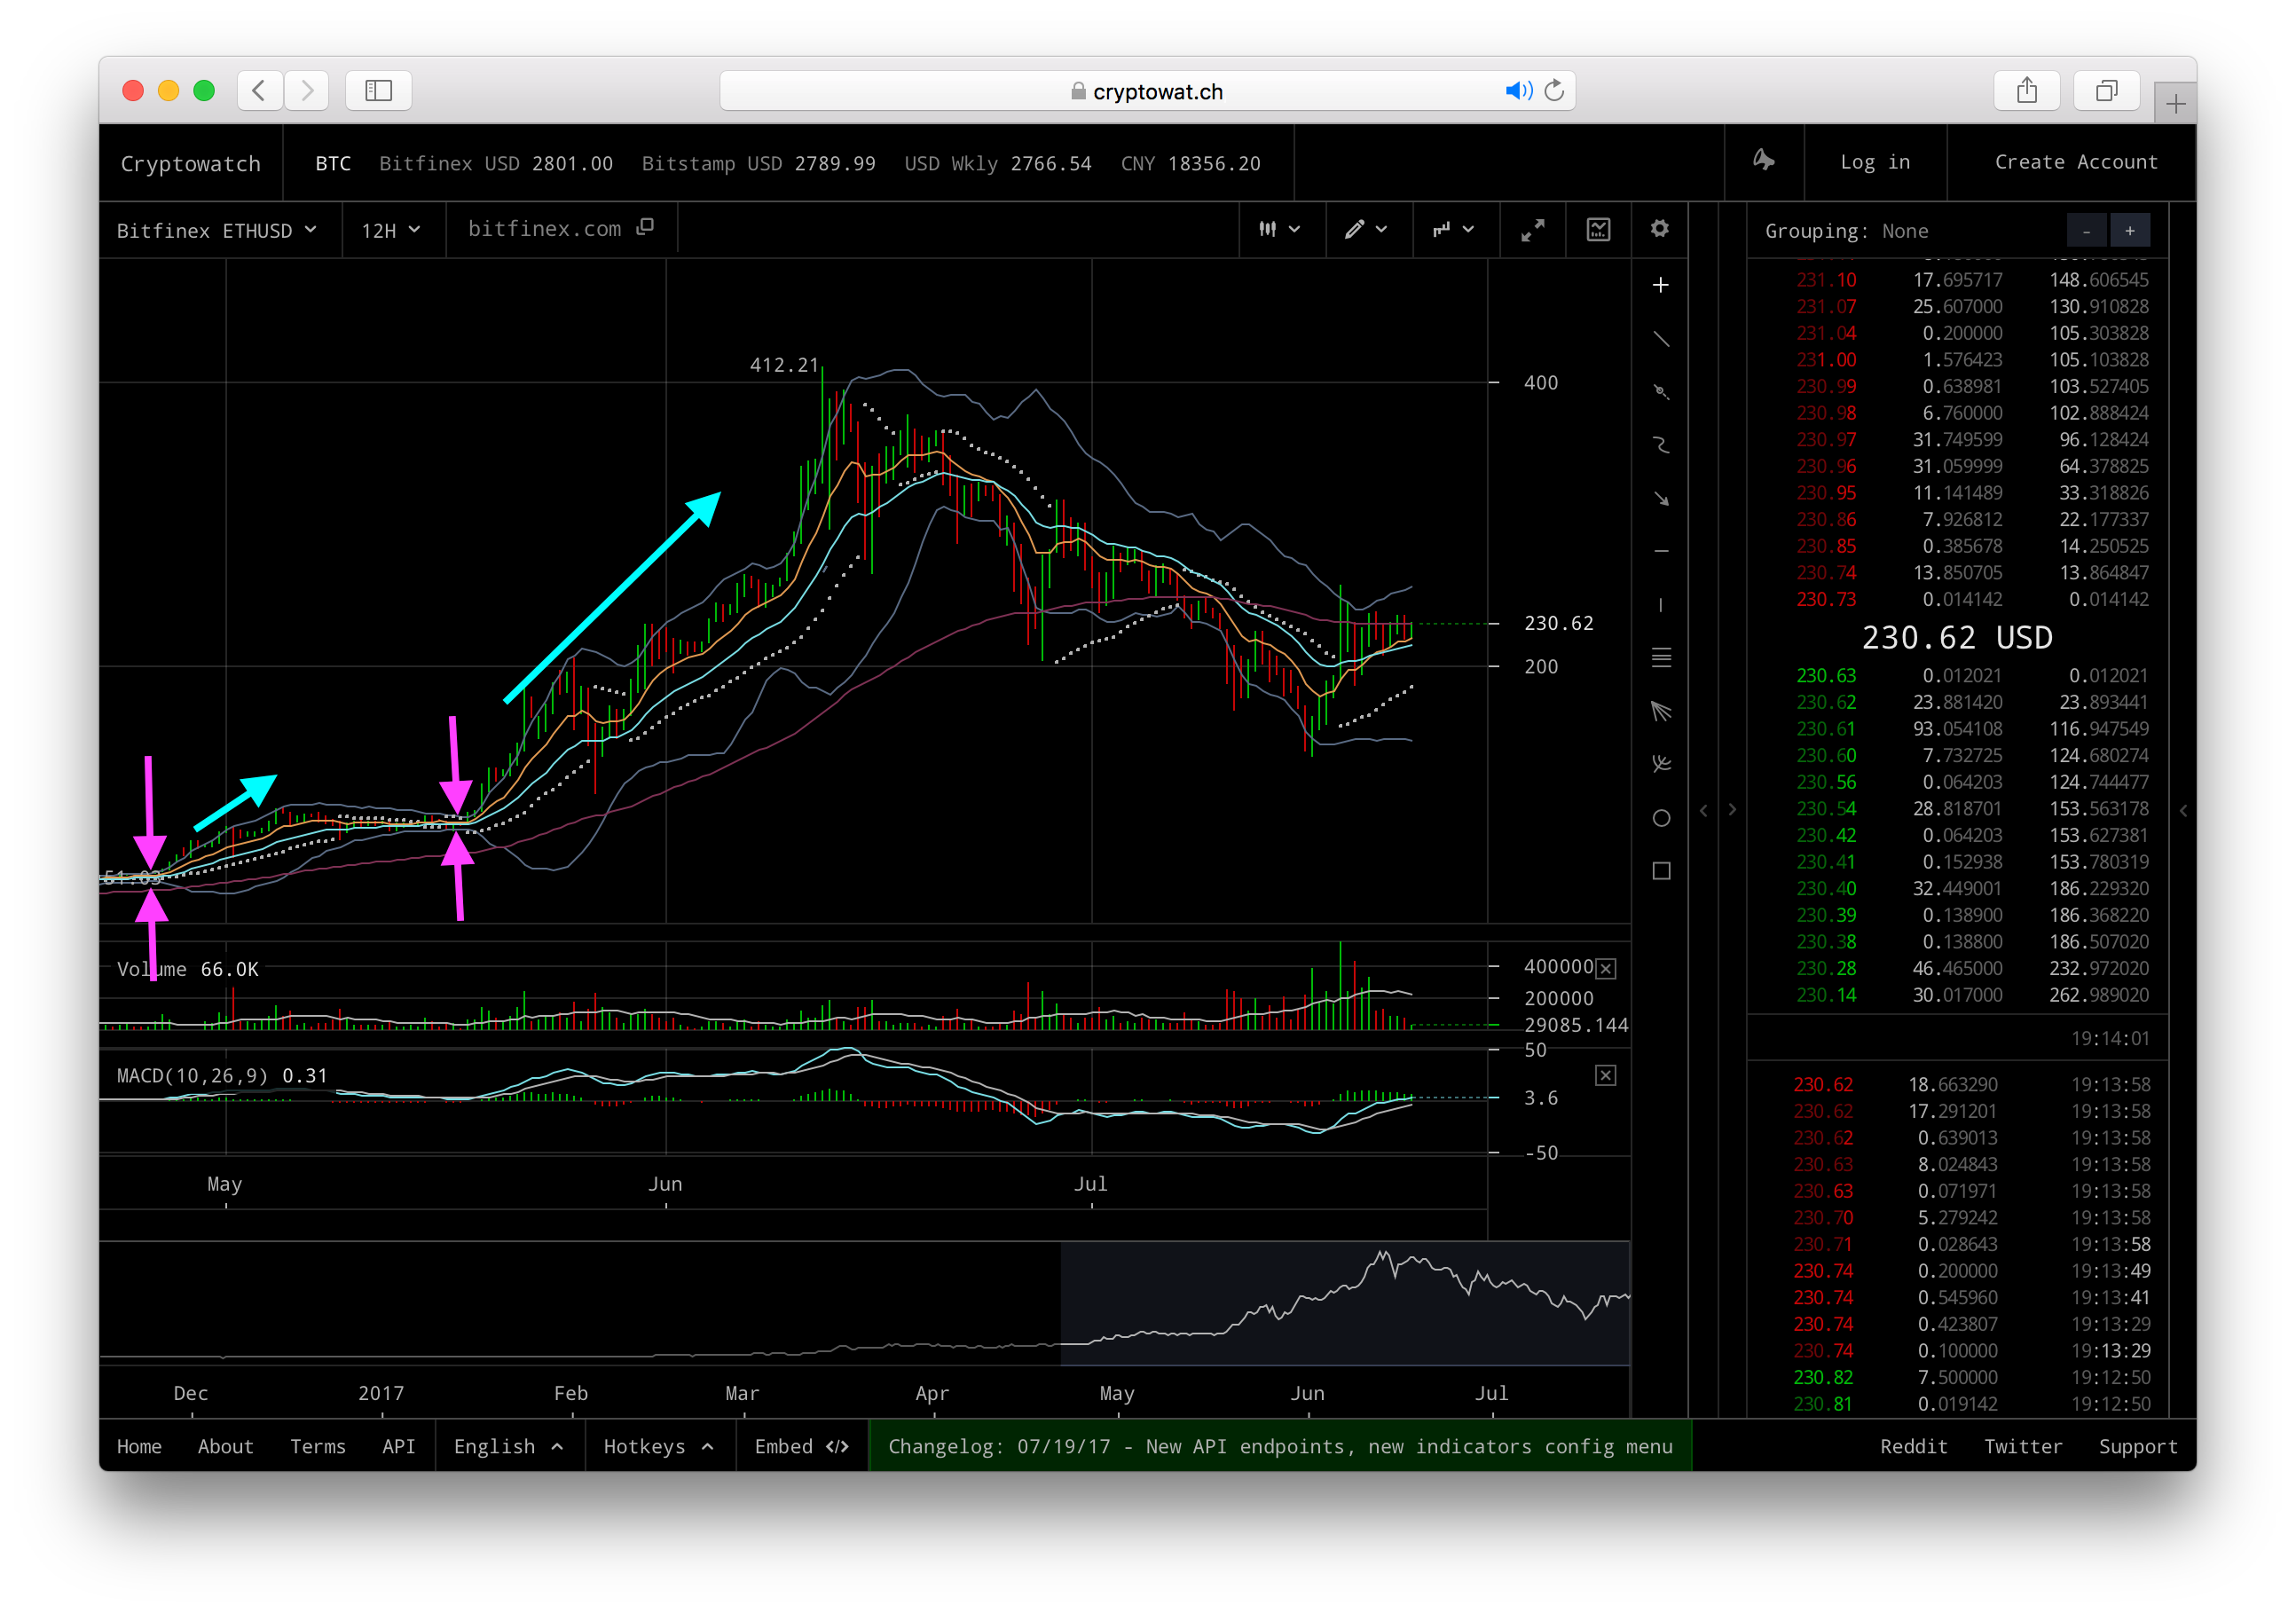Open a new Safari tab
The height and width of the screenshot is (1613, 2296).
click(2175, 103)
